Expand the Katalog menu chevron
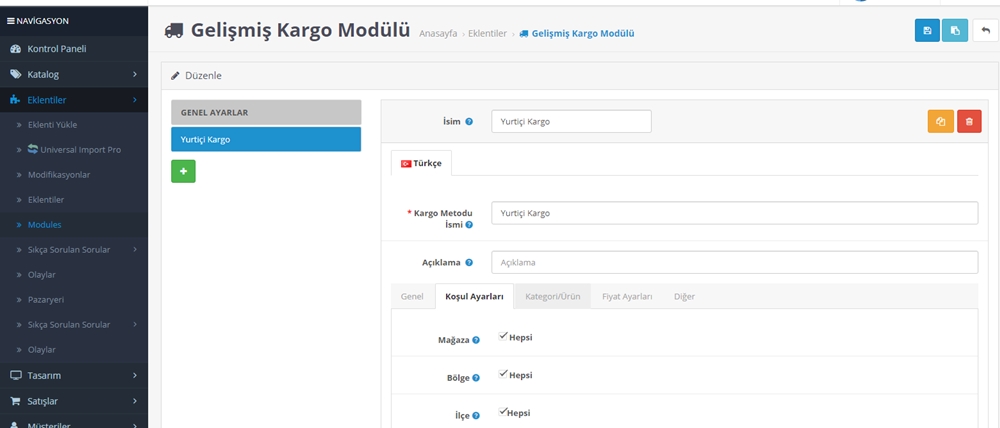Screen dimensions: 1000x428 (135, 75)
